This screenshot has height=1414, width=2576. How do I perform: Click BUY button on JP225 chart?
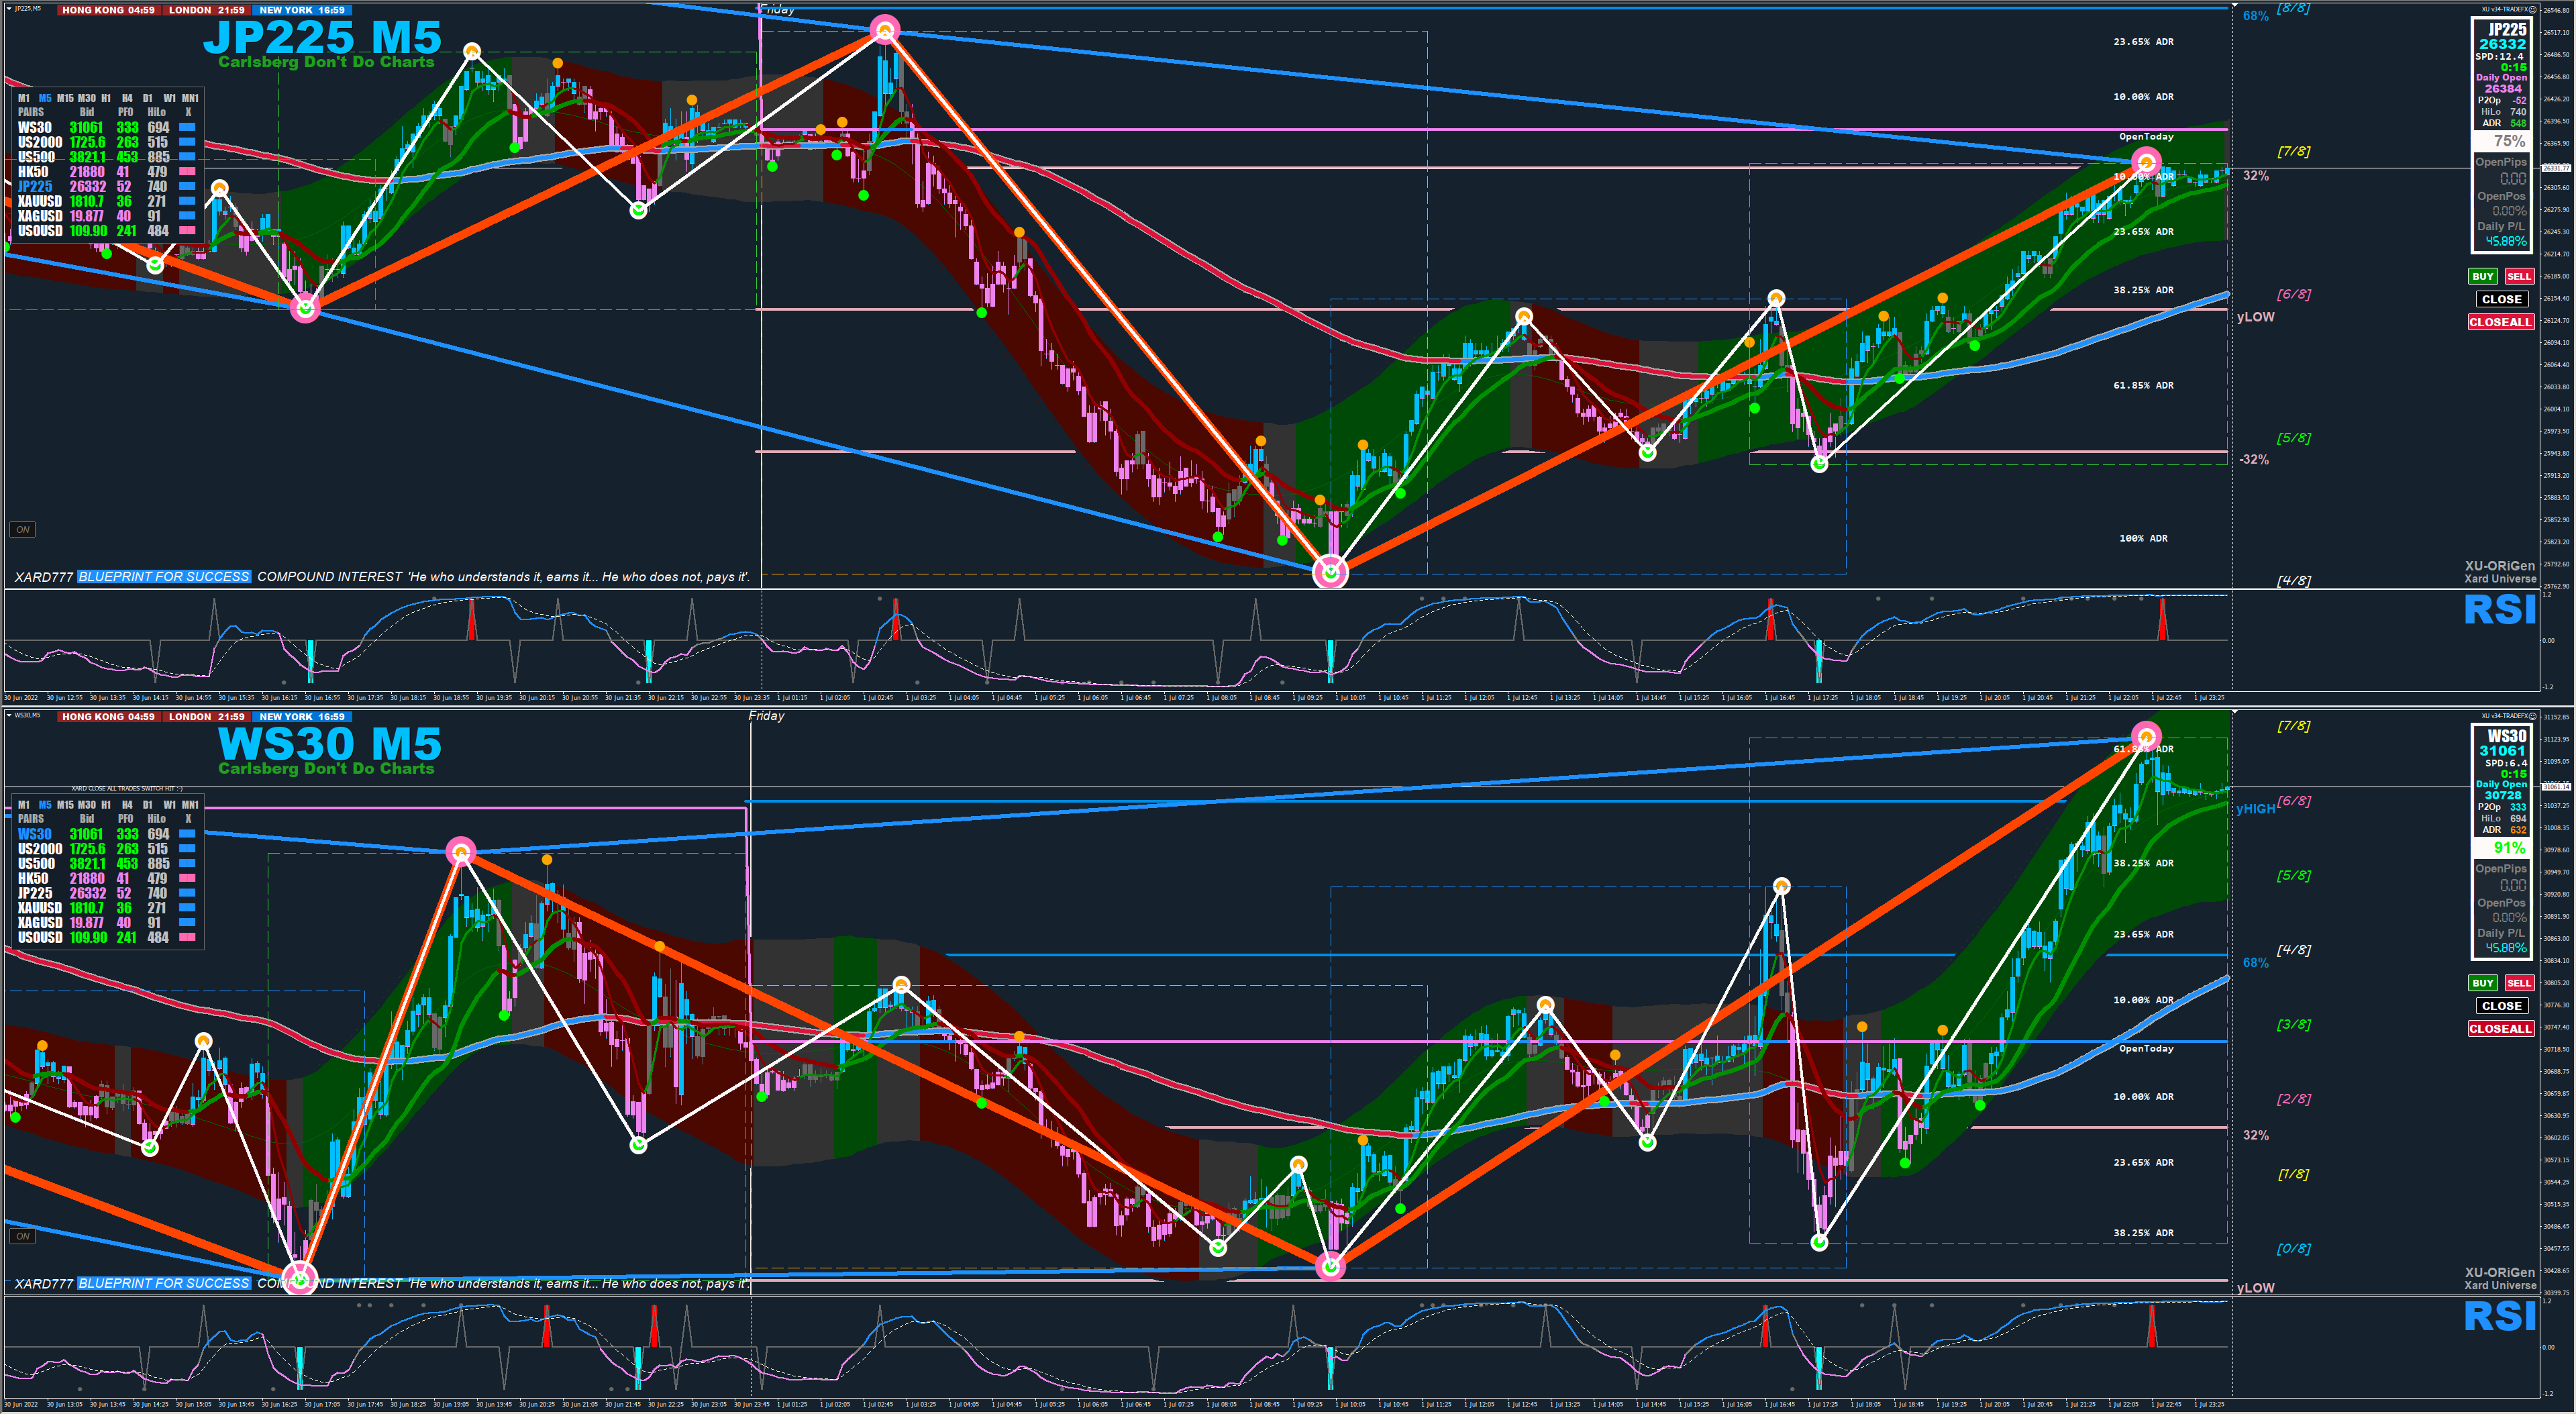pos(2482,276)
